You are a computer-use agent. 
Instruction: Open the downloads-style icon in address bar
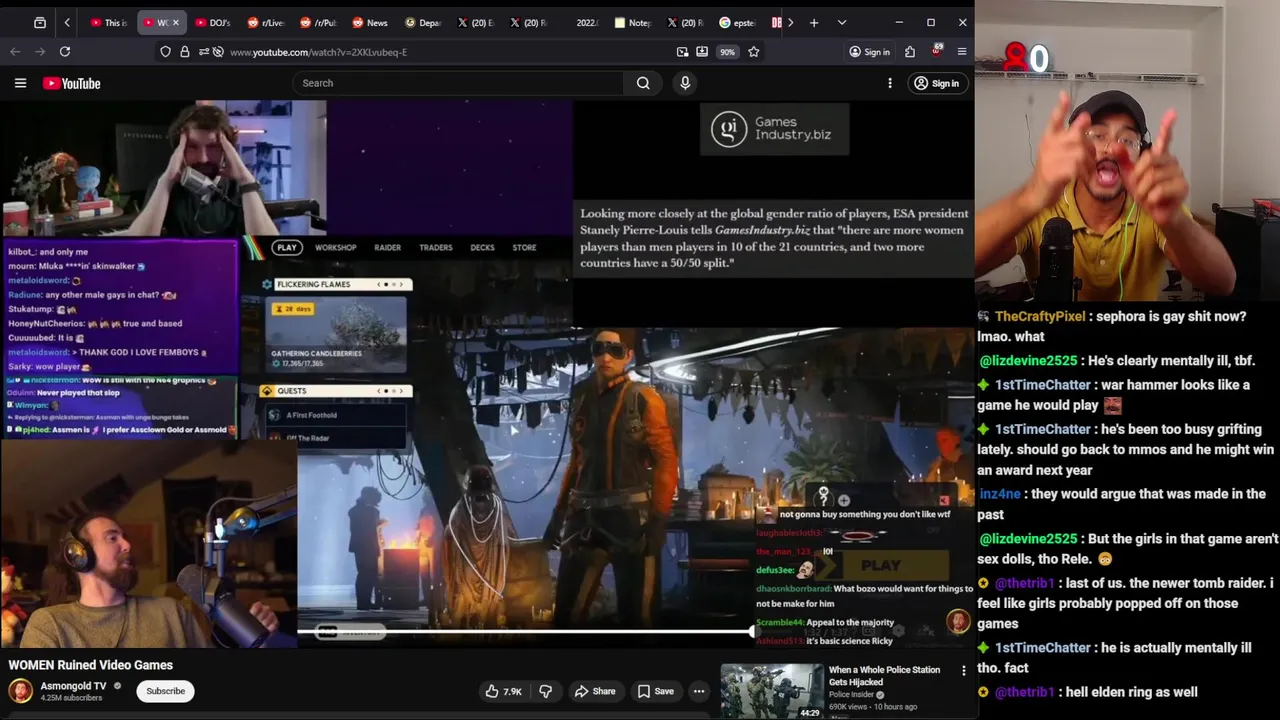tap(702, 52)
